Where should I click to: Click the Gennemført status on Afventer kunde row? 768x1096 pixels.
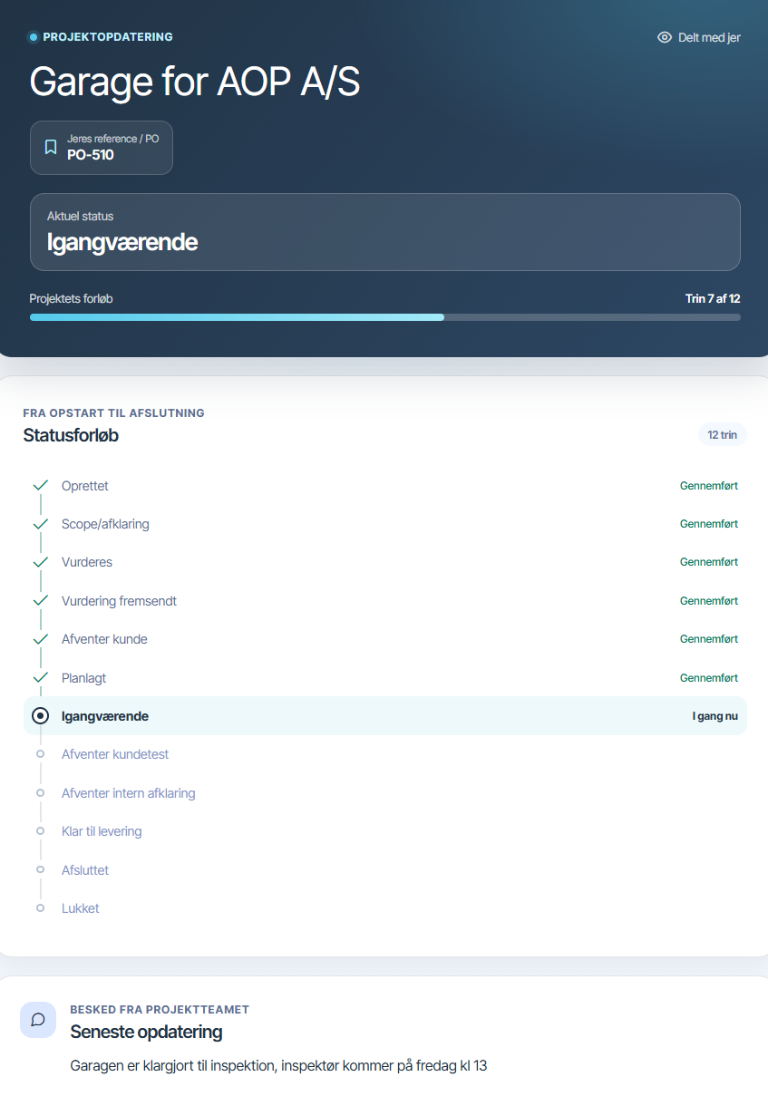coord(709,639)
